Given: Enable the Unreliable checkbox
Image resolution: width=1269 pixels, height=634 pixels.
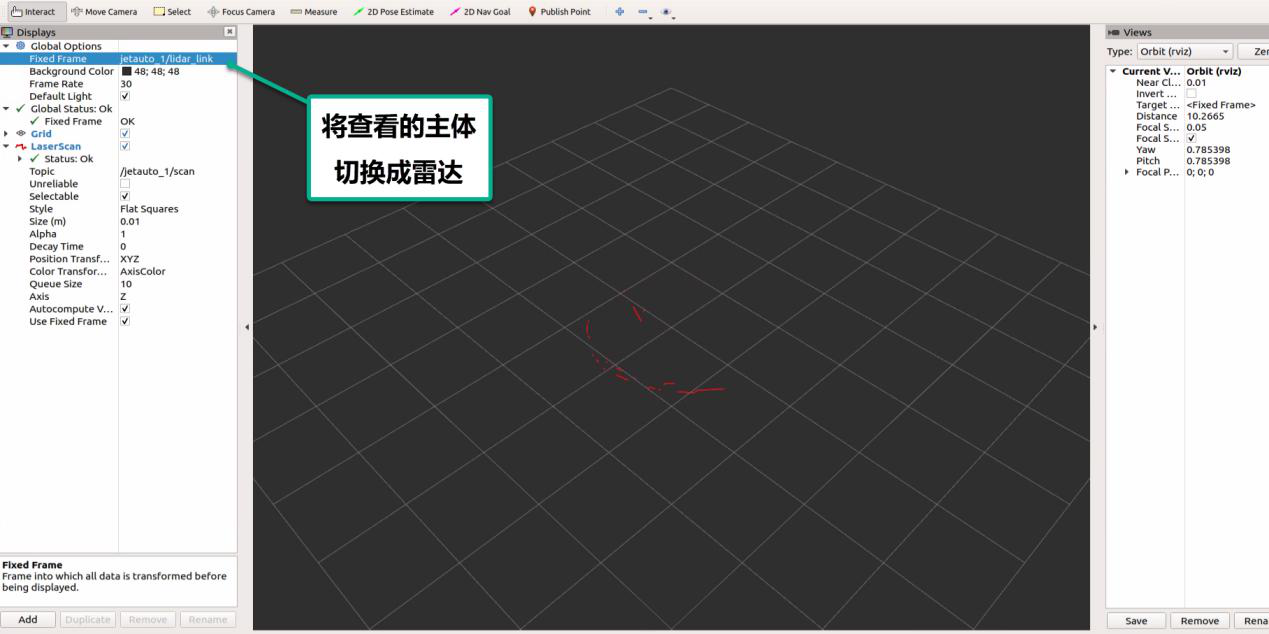Looking at the screenshot, I should coord(125,184).
